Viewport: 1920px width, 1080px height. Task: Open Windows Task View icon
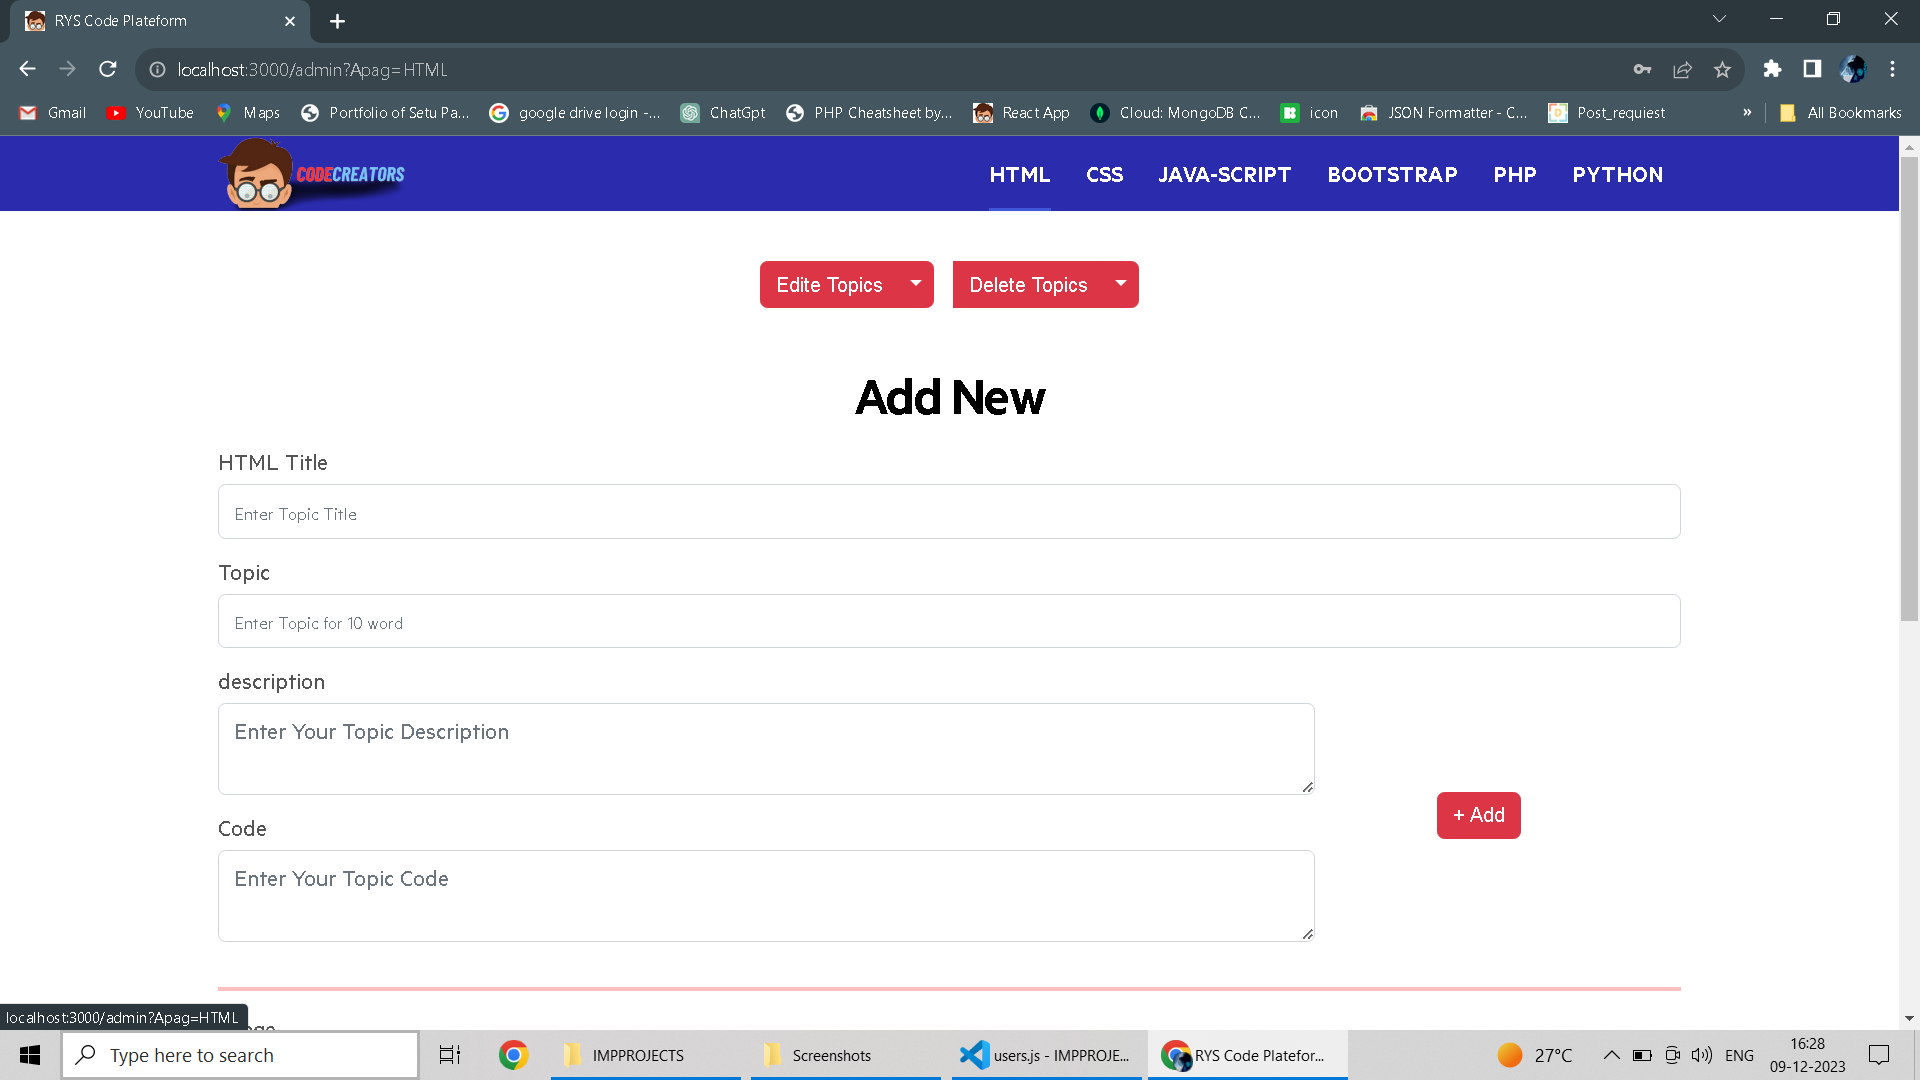coord(450,1055)
